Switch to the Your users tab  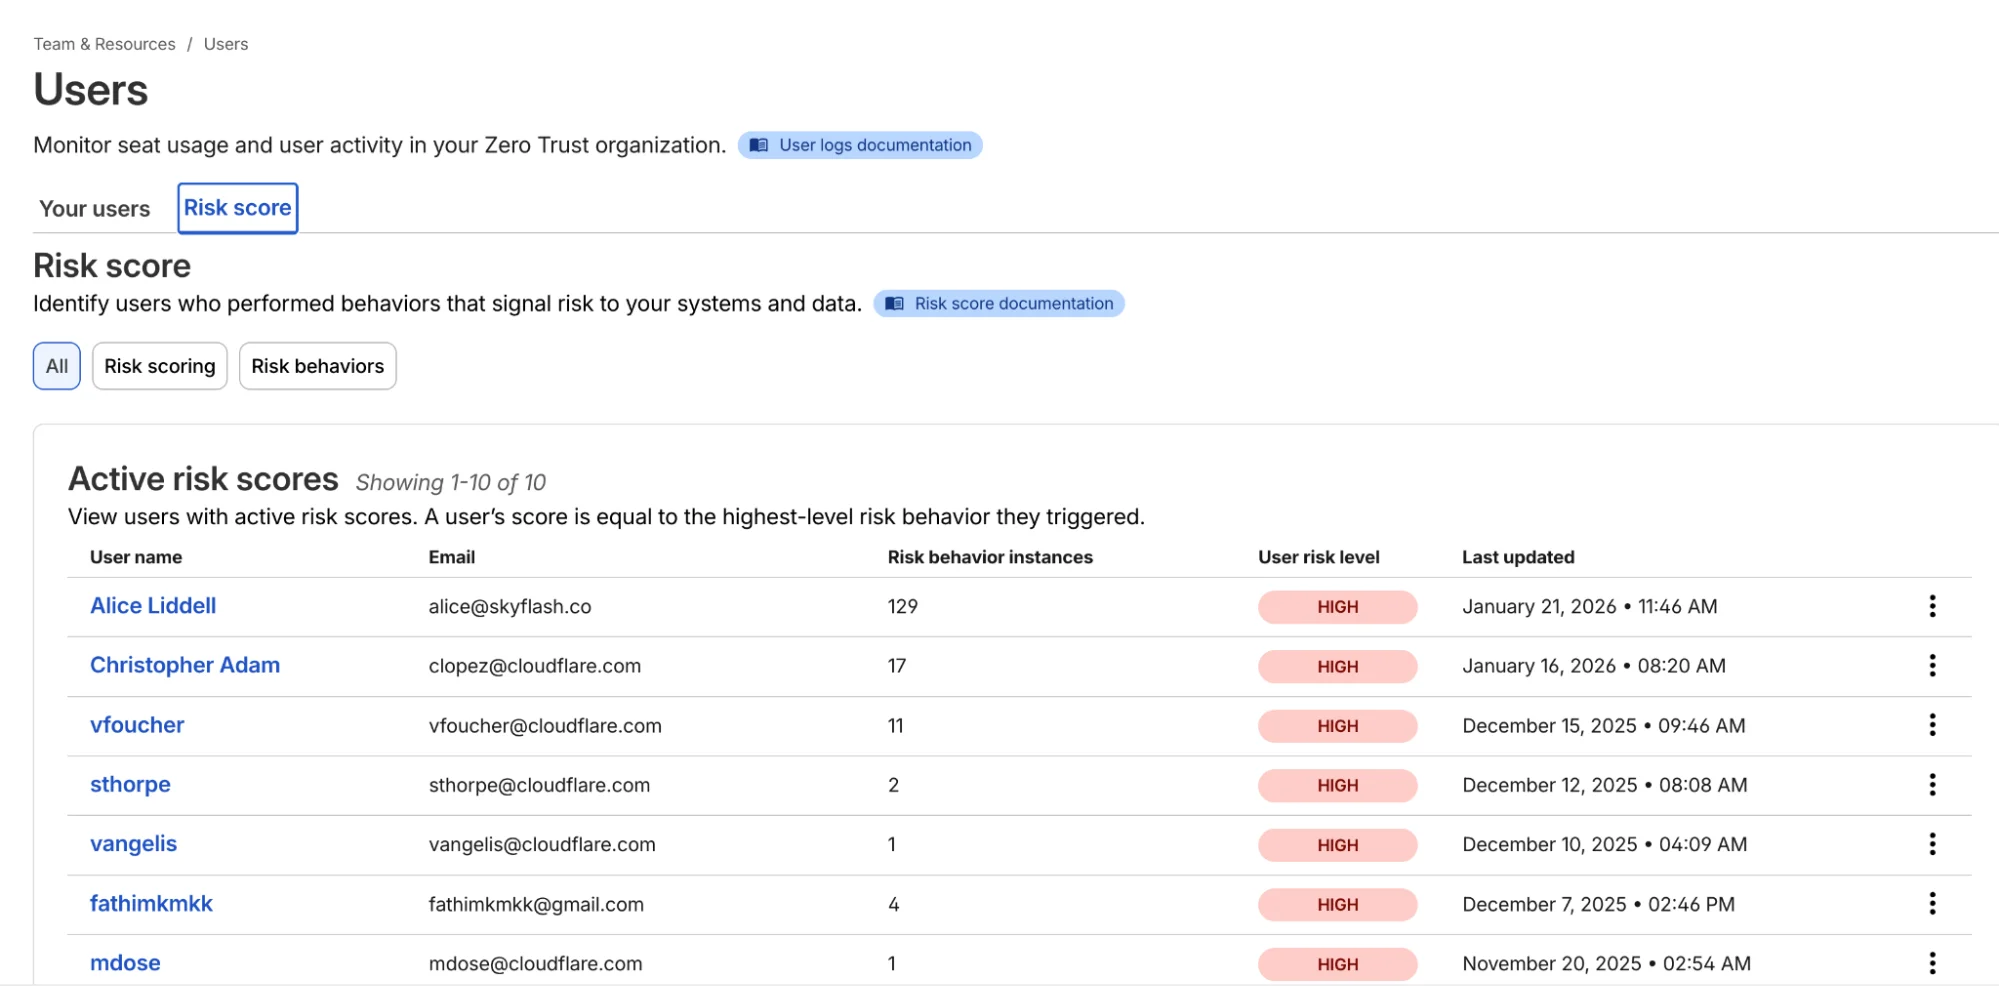[x=94, y=208]
